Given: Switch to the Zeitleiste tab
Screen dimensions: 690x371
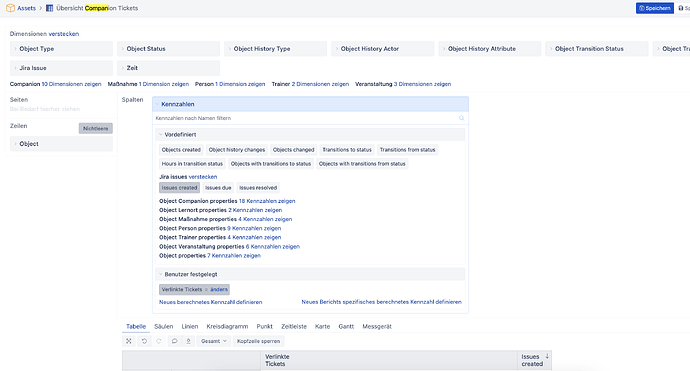Looking at the screenshot, I should pos(294,327).
